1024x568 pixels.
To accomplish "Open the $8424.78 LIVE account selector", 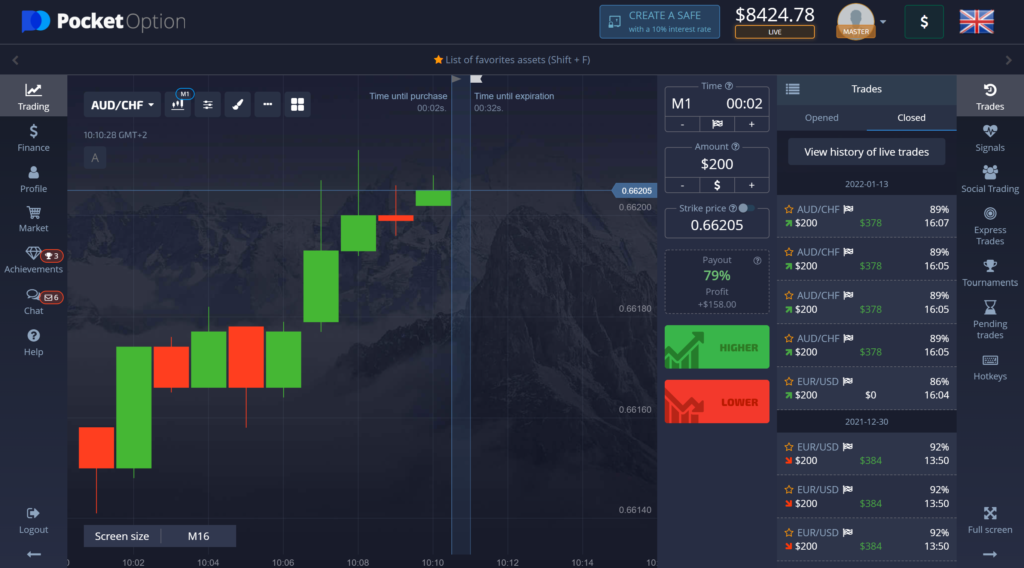I will (x=775, y=22).
